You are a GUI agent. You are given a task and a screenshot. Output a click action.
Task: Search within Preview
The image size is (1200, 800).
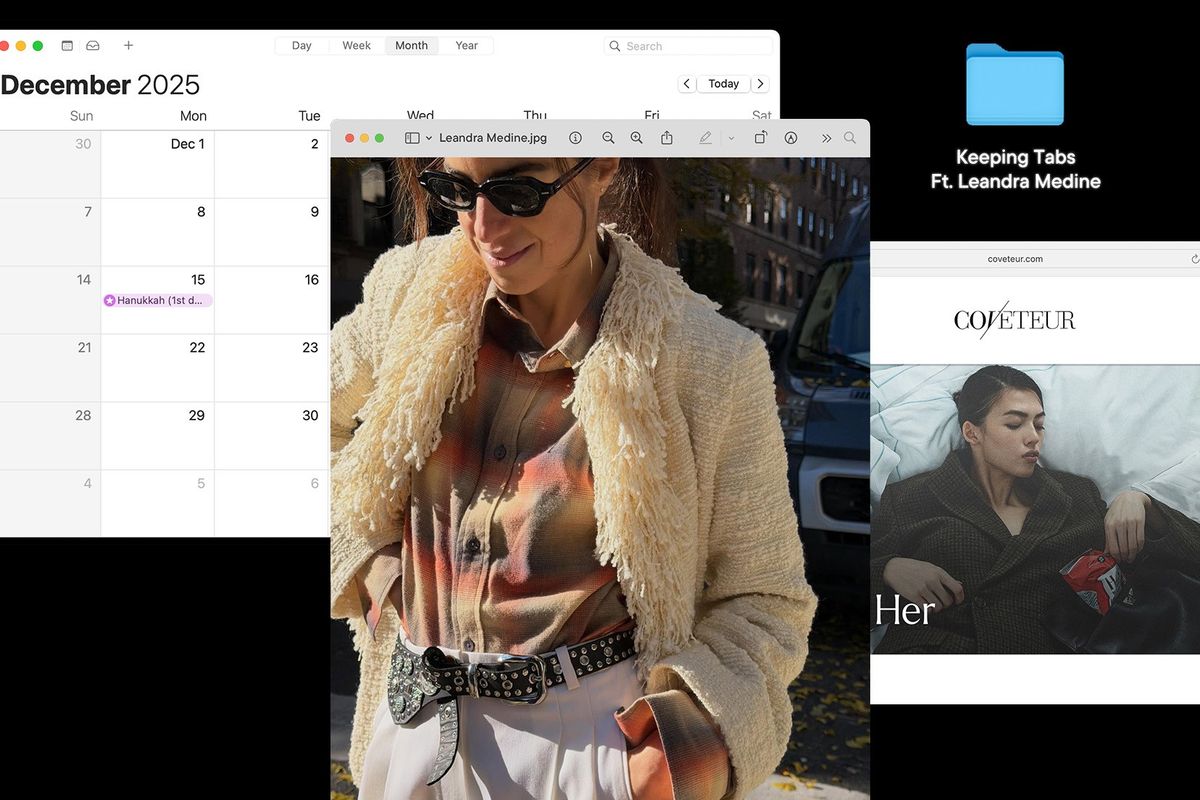point(849,137)
